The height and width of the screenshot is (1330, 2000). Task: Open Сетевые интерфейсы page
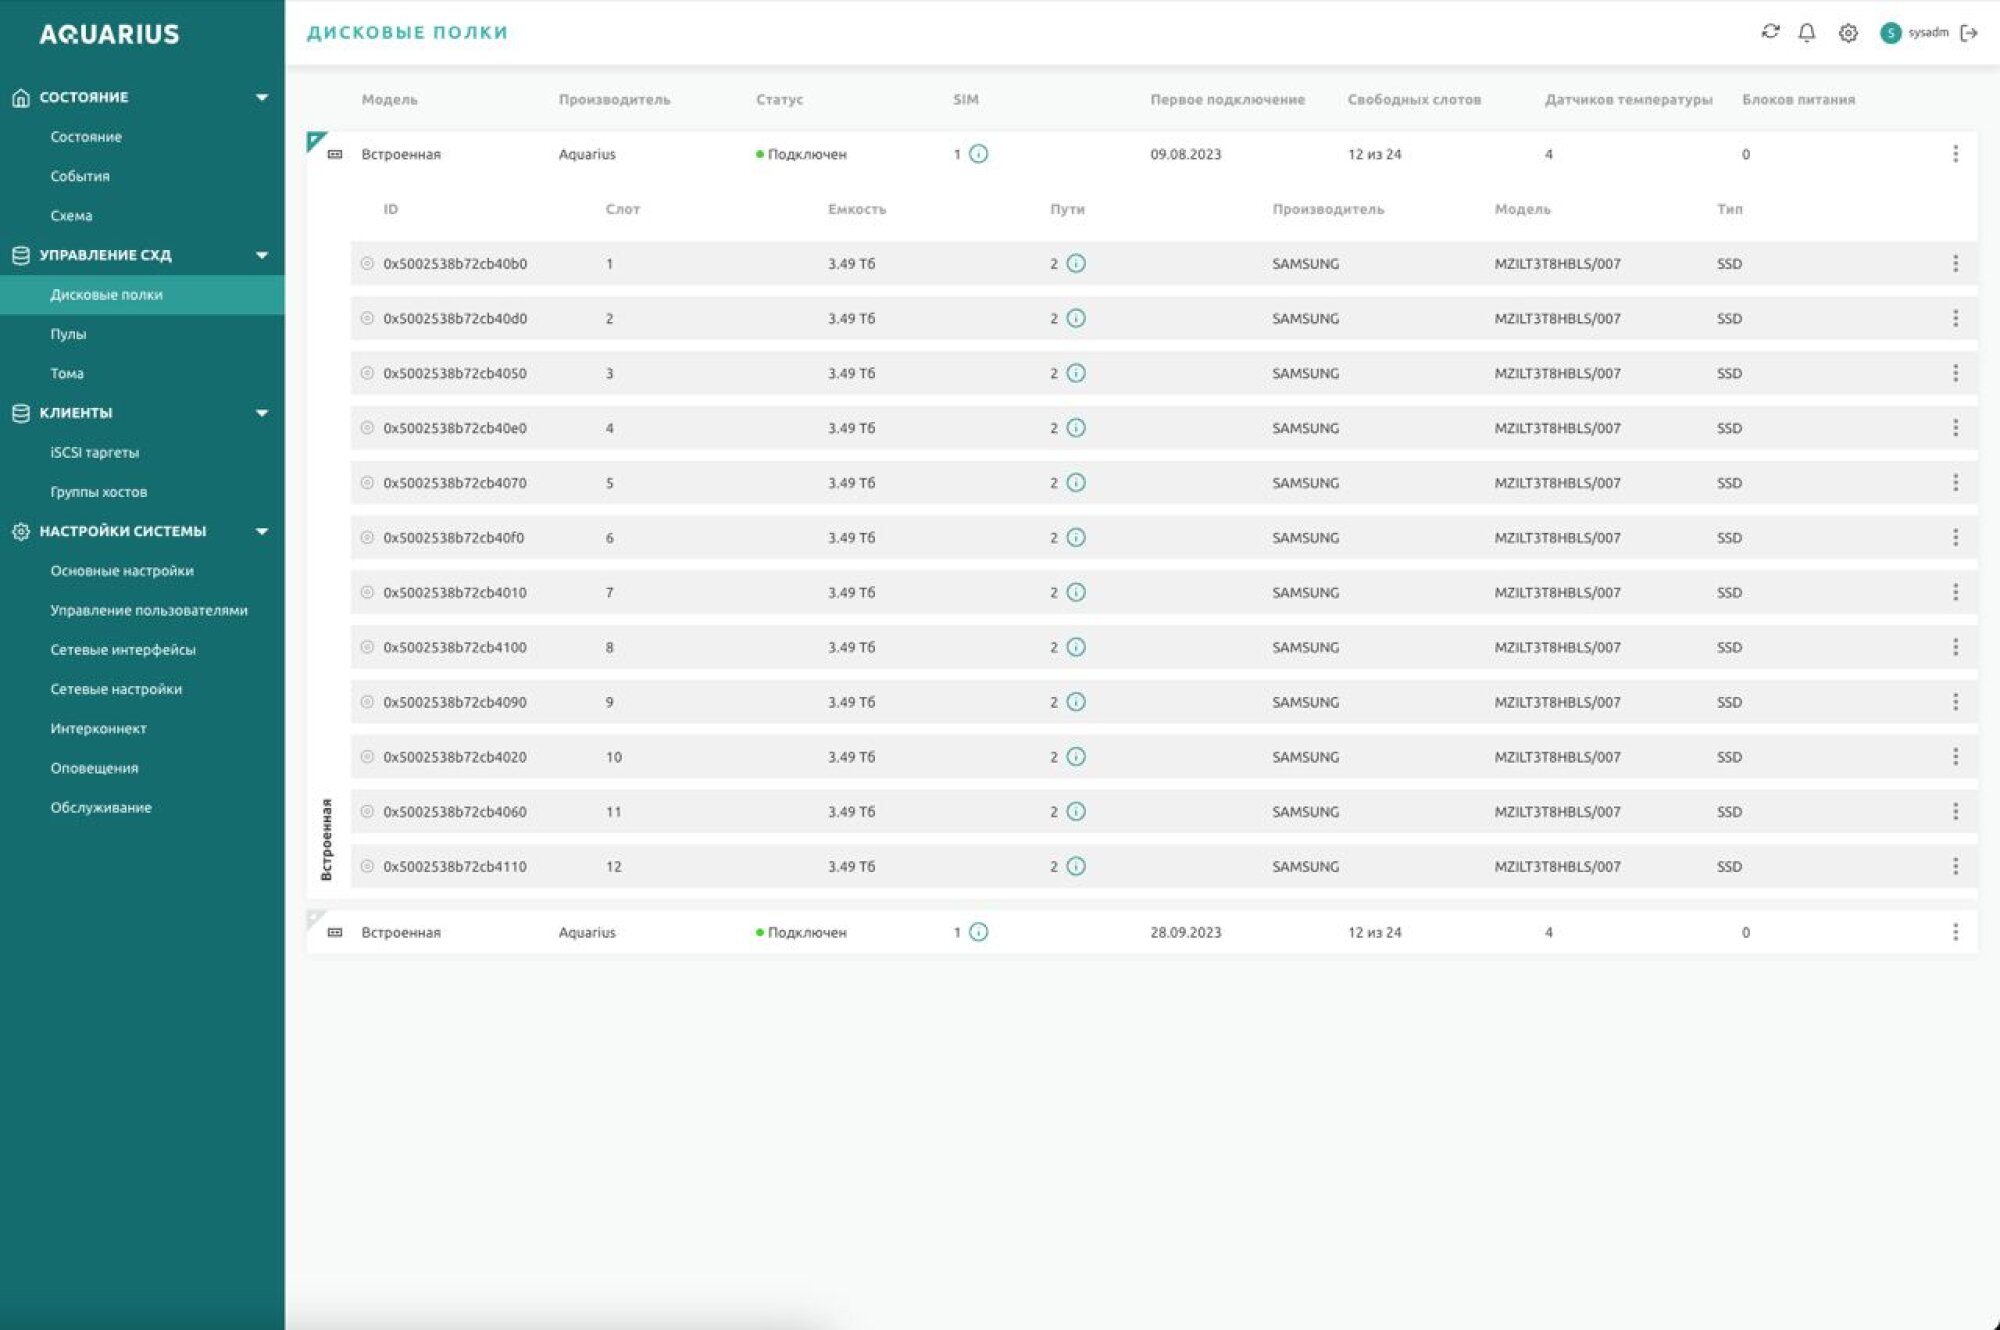(x=123, y=650)
